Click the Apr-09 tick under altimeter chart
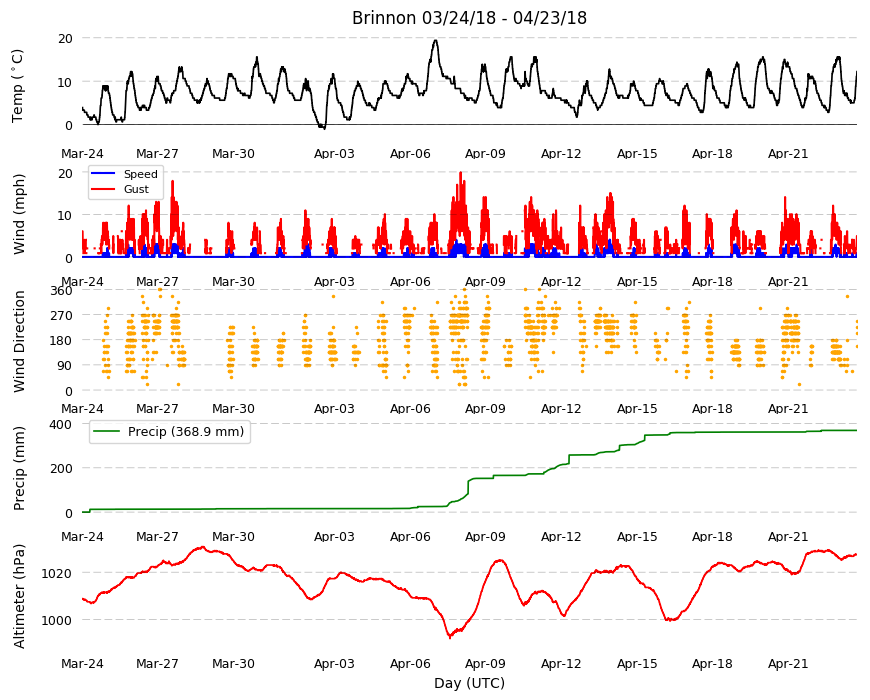Screen dimensions: 870x700 pyautogui.click(x=485, y=663)
